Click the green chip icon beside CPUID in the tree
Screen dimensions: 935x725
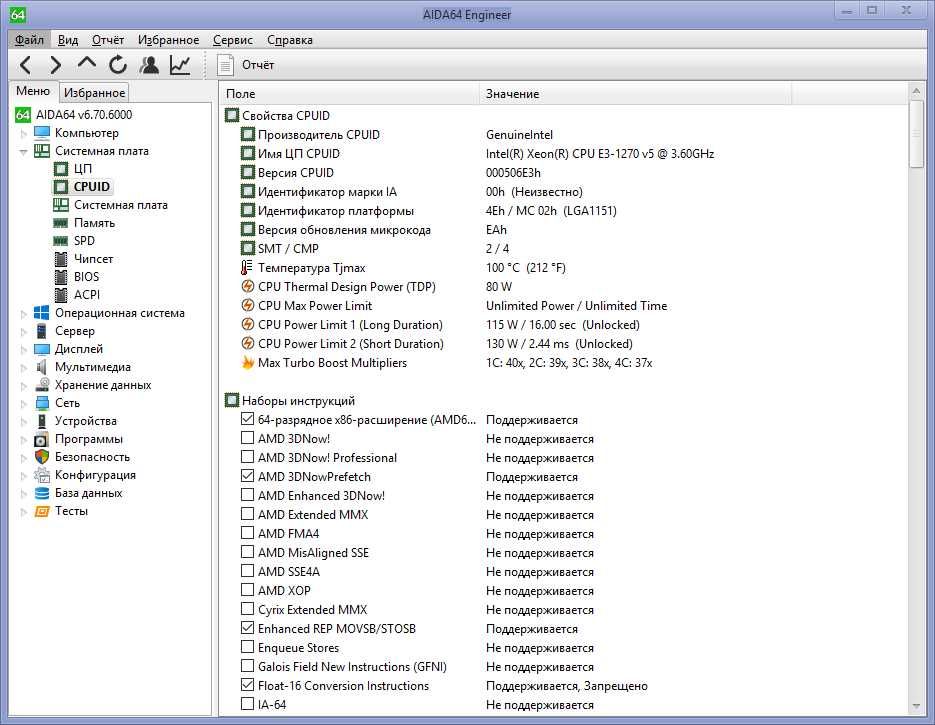point(61,187)
